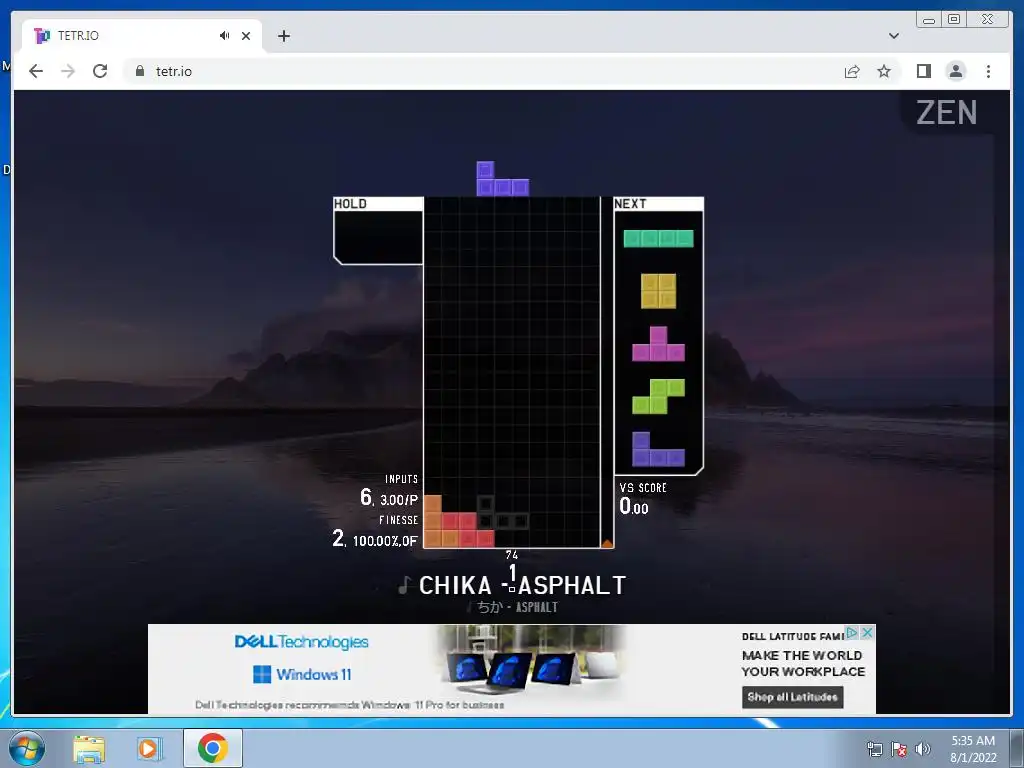Viewport: 1024px width, 768px height.
Task: Click the back arrow in Chrome
Action: (x=36, y=71)
